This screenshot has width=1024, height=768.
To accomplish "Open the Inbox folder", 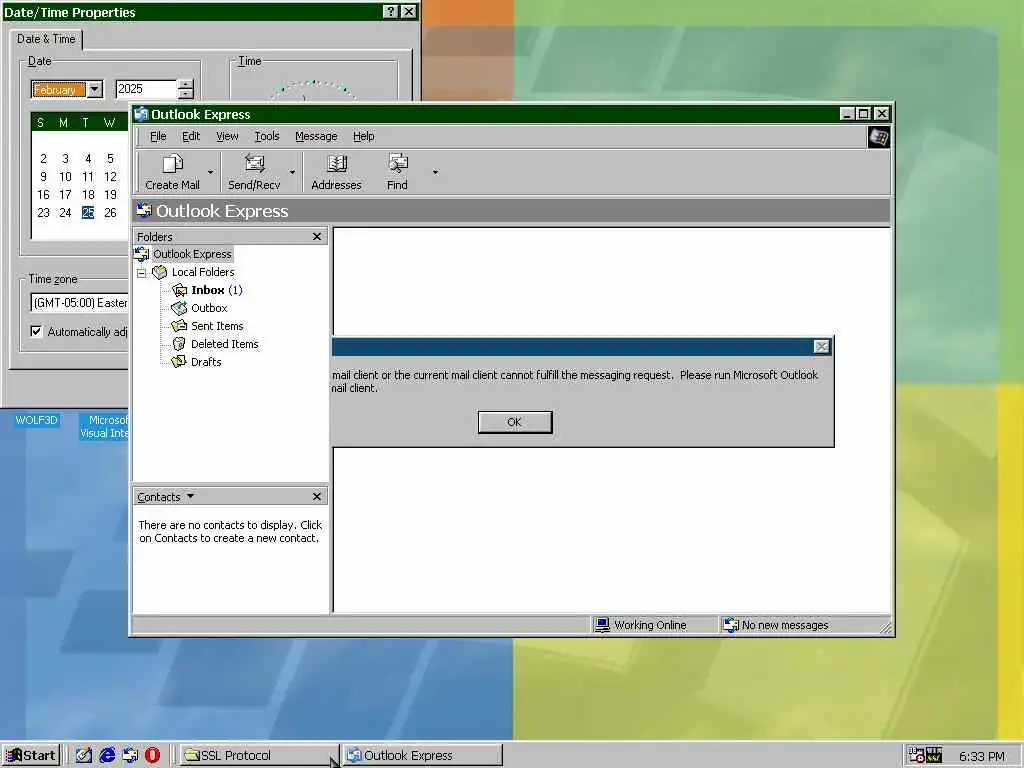I will pyautogui.click(x=216, y=290).
